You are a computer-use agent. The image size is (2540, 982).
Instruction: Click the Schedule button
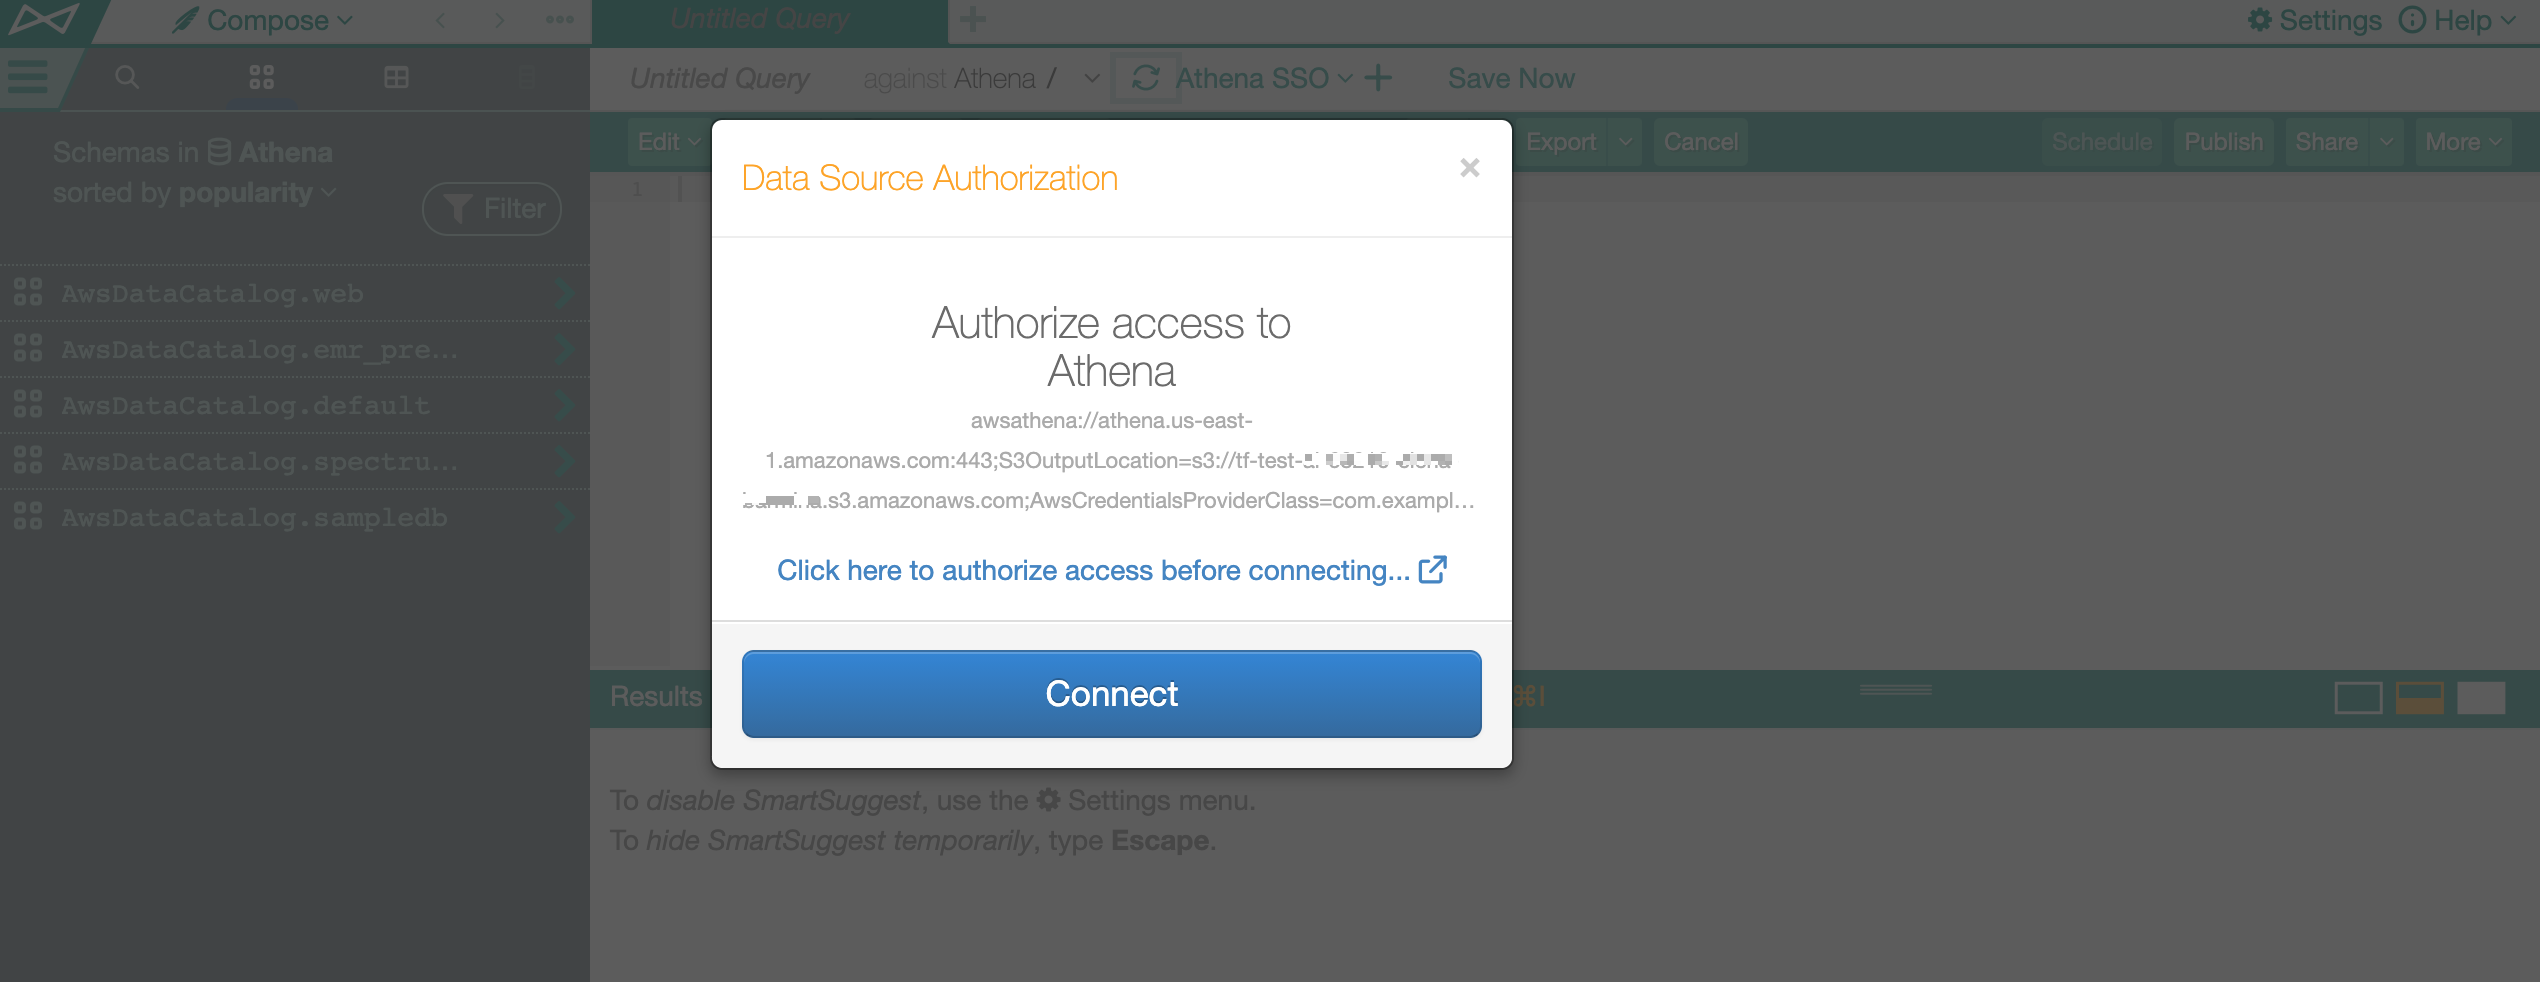click(2102, 142)
